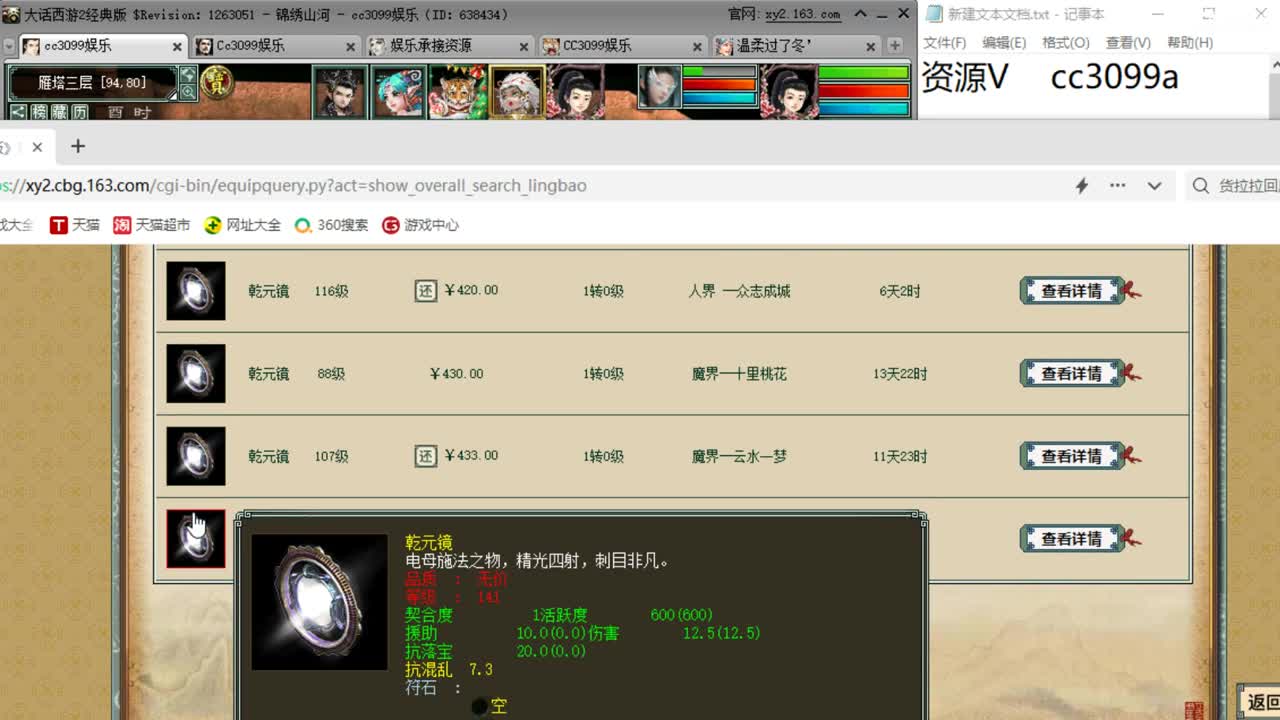The image size is (1280, 720).
Task: Open the 格式(O) menu in Notepad
Action: (x=1066, y=43)
